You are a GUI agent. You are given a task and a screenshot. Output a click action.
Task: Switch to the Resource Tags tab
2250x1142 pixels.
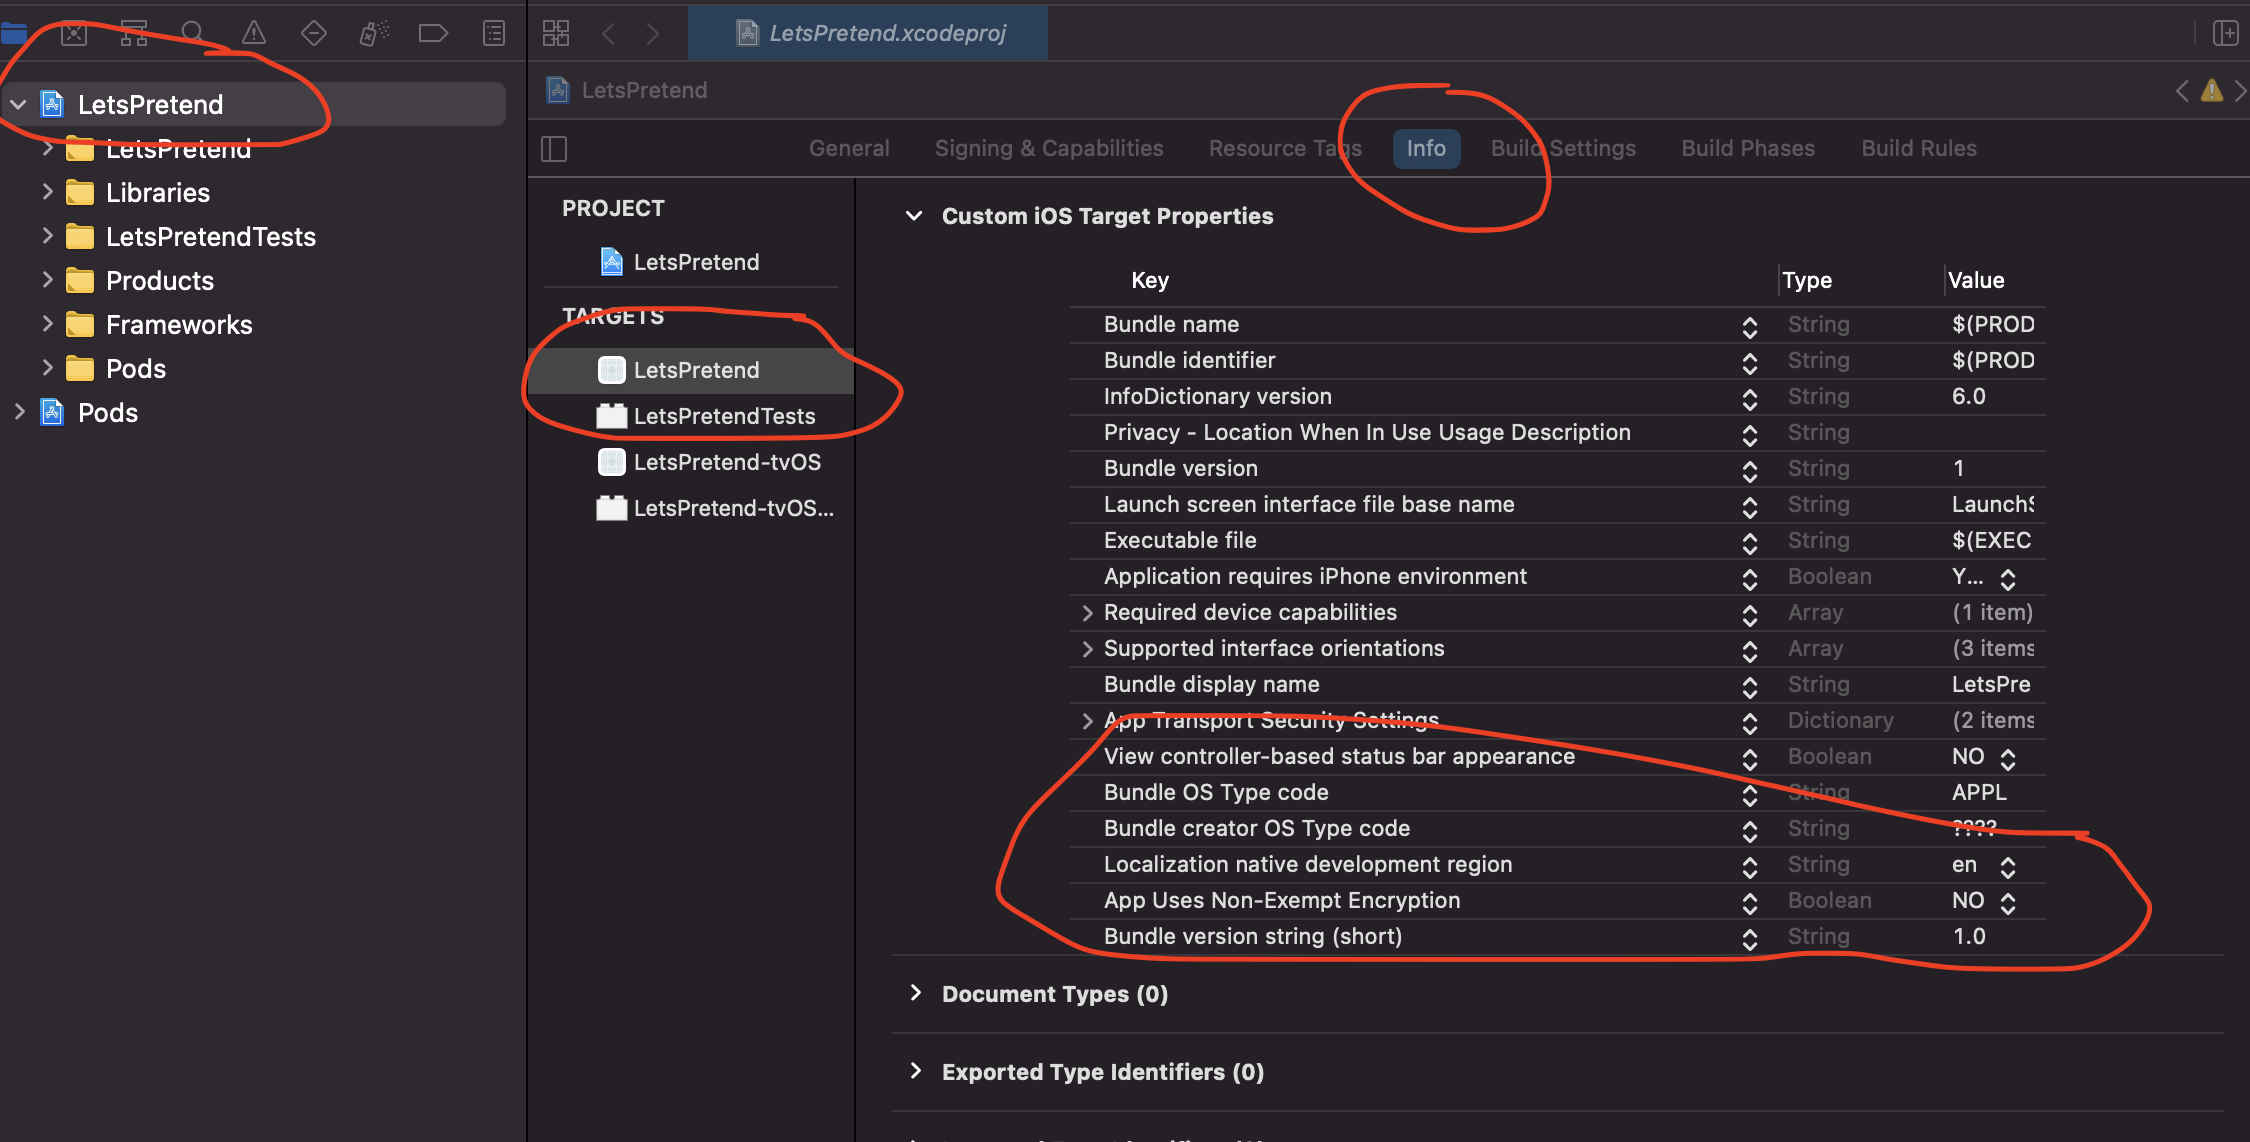1285,148
